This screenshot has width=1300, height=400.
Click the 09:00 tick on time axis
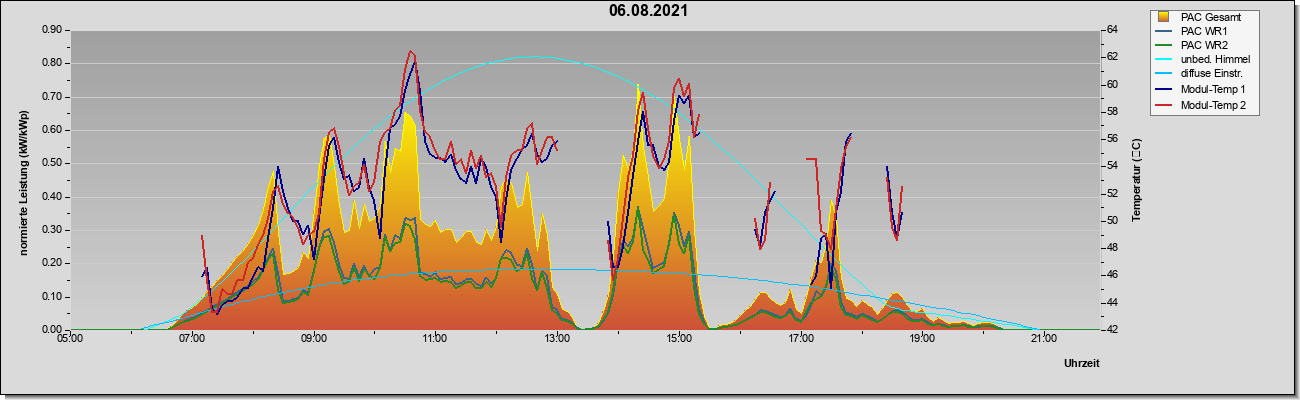tap(313, 338)
